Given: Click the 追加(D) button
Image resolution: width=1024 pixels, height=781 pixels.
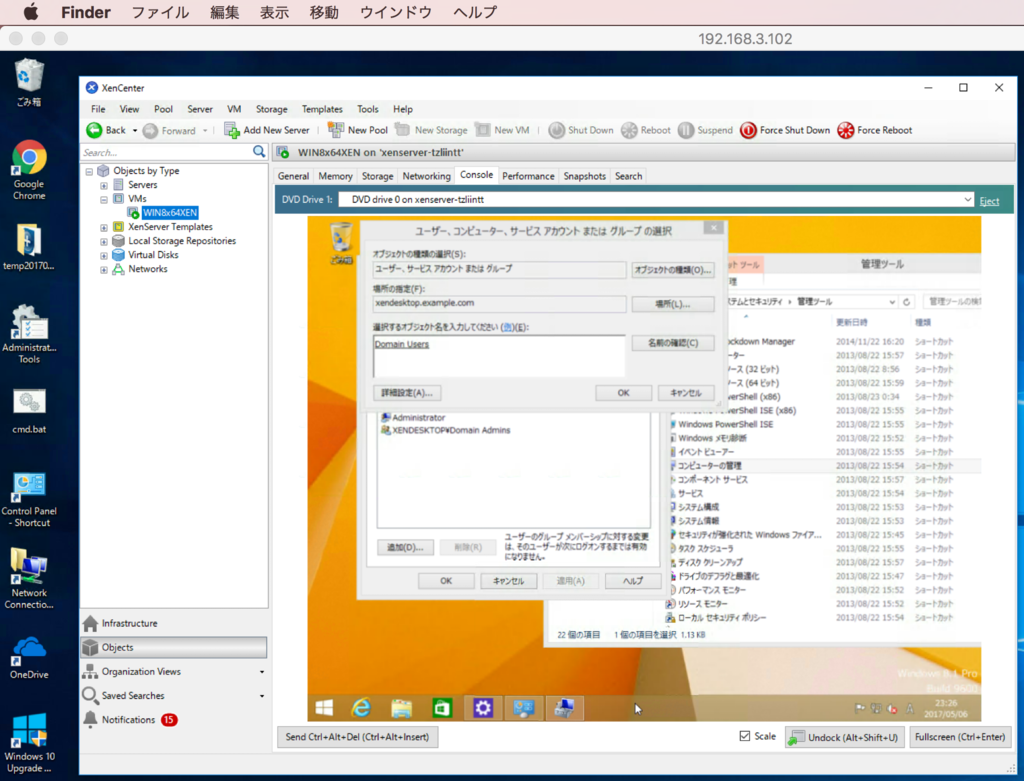Looking at the screenshot, I should click(x=405, y=547).
